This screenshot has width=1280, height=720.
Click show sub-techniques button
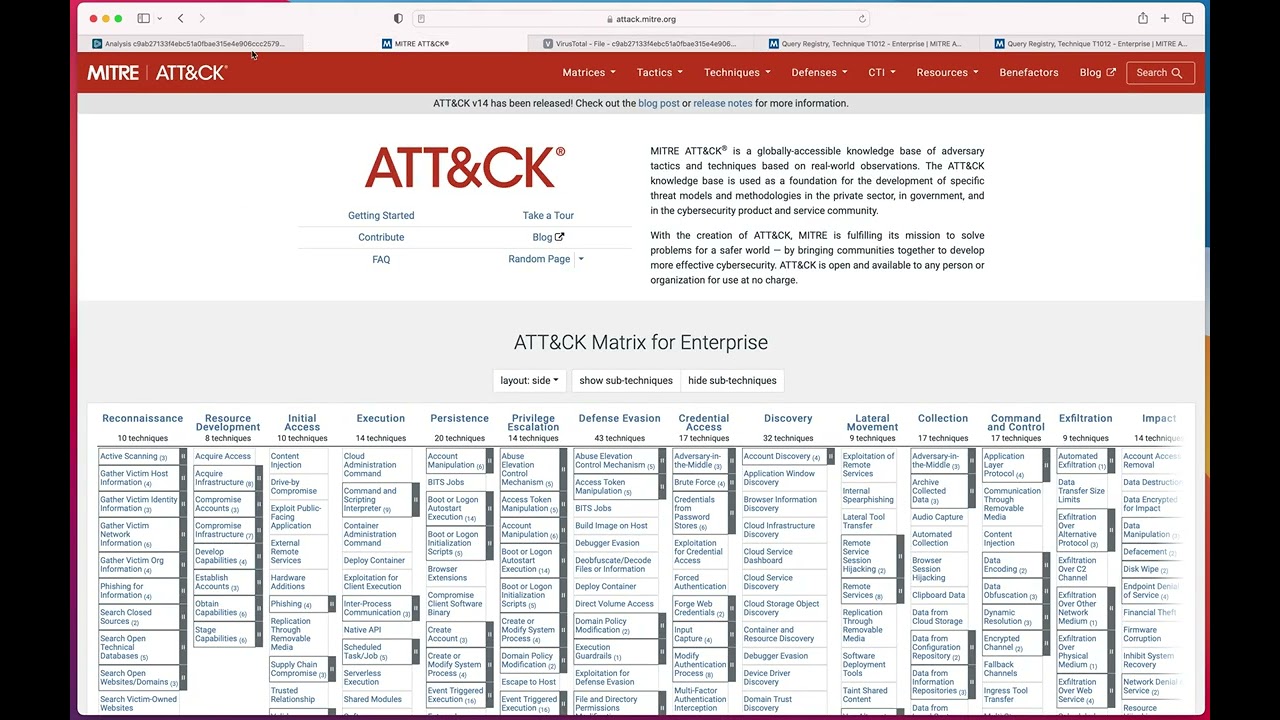(x=626, y=380)
